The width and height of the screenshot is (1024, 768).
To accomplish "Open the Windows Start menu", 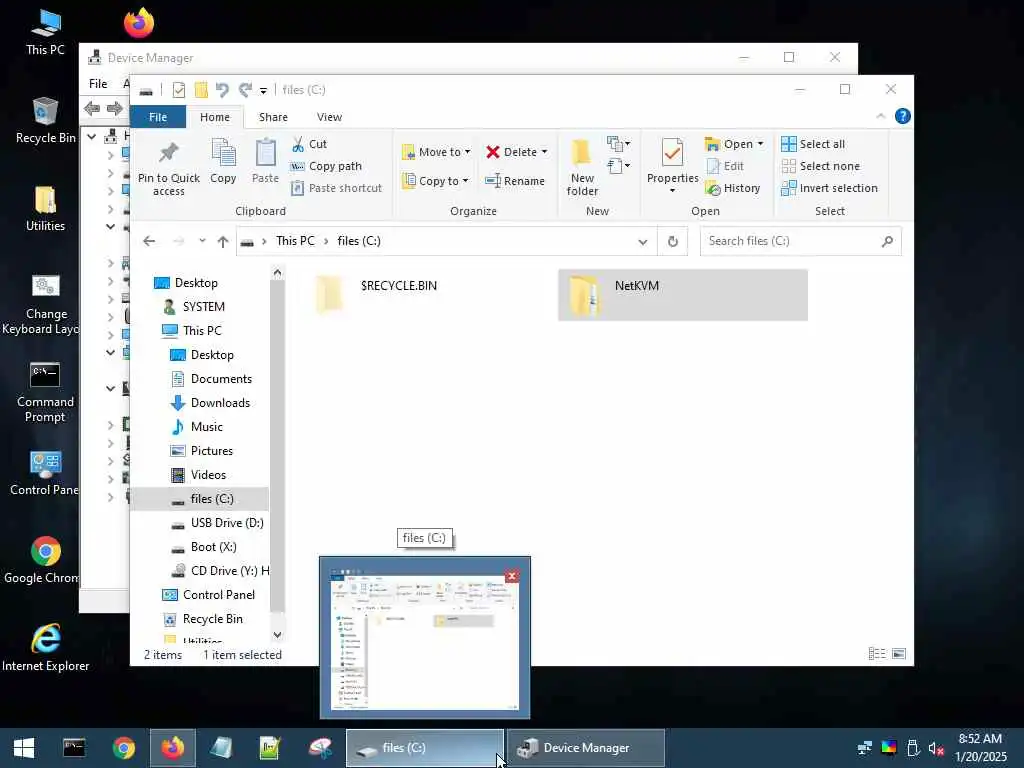I will click(x=24, y=748).
